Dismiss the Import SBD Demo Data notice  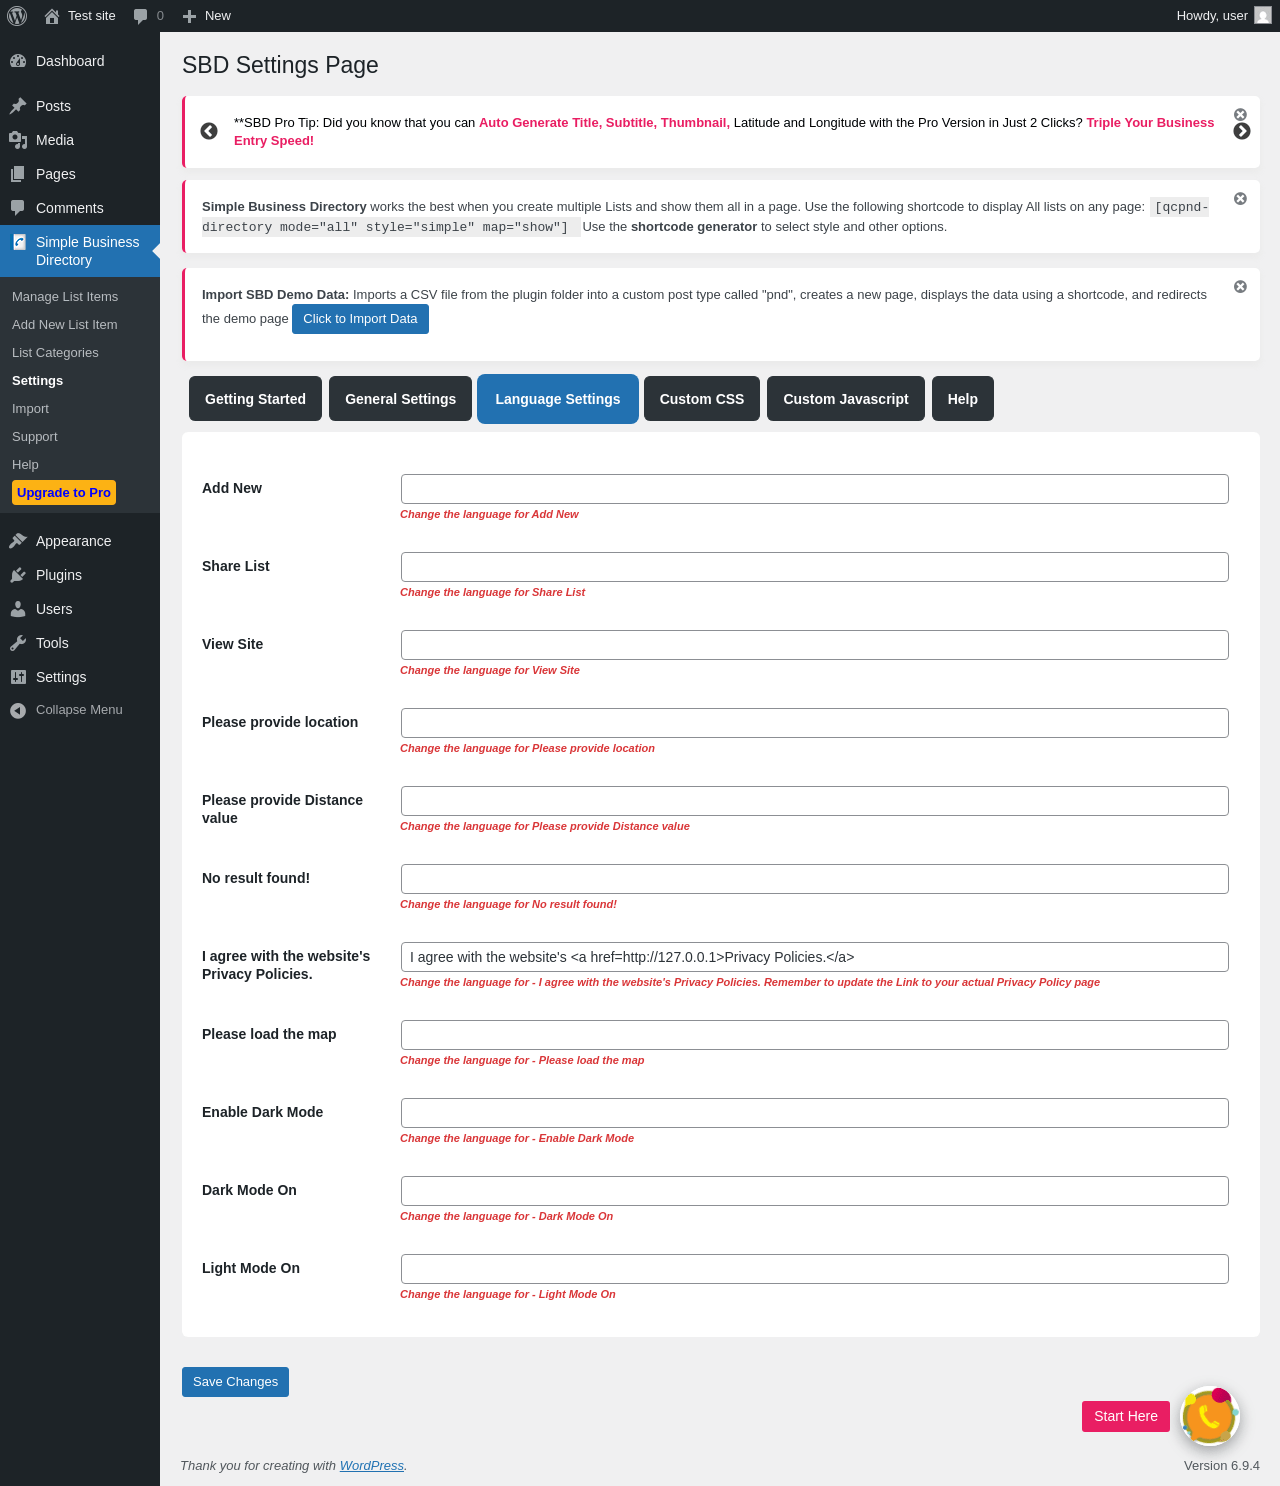coord(1240,286)
